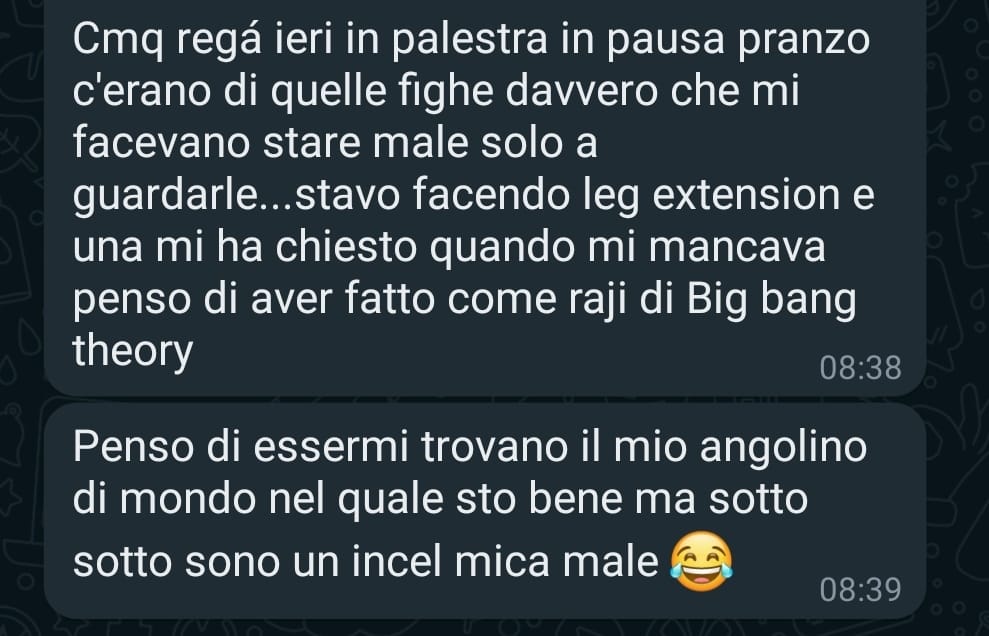Select the message starting with 'Penso di essermi'
989x636 pixels.
[x=484, y=511]
